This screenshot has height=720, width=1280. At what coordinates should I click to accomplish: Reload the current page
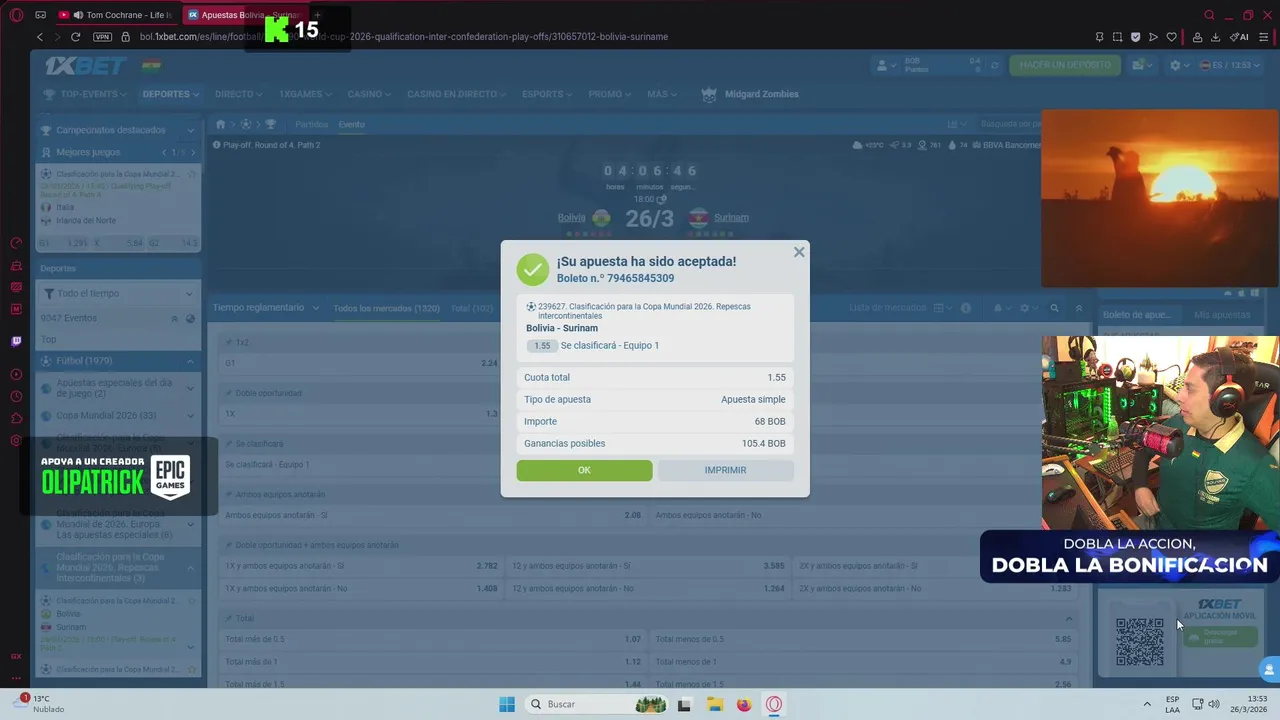(75, 37)
